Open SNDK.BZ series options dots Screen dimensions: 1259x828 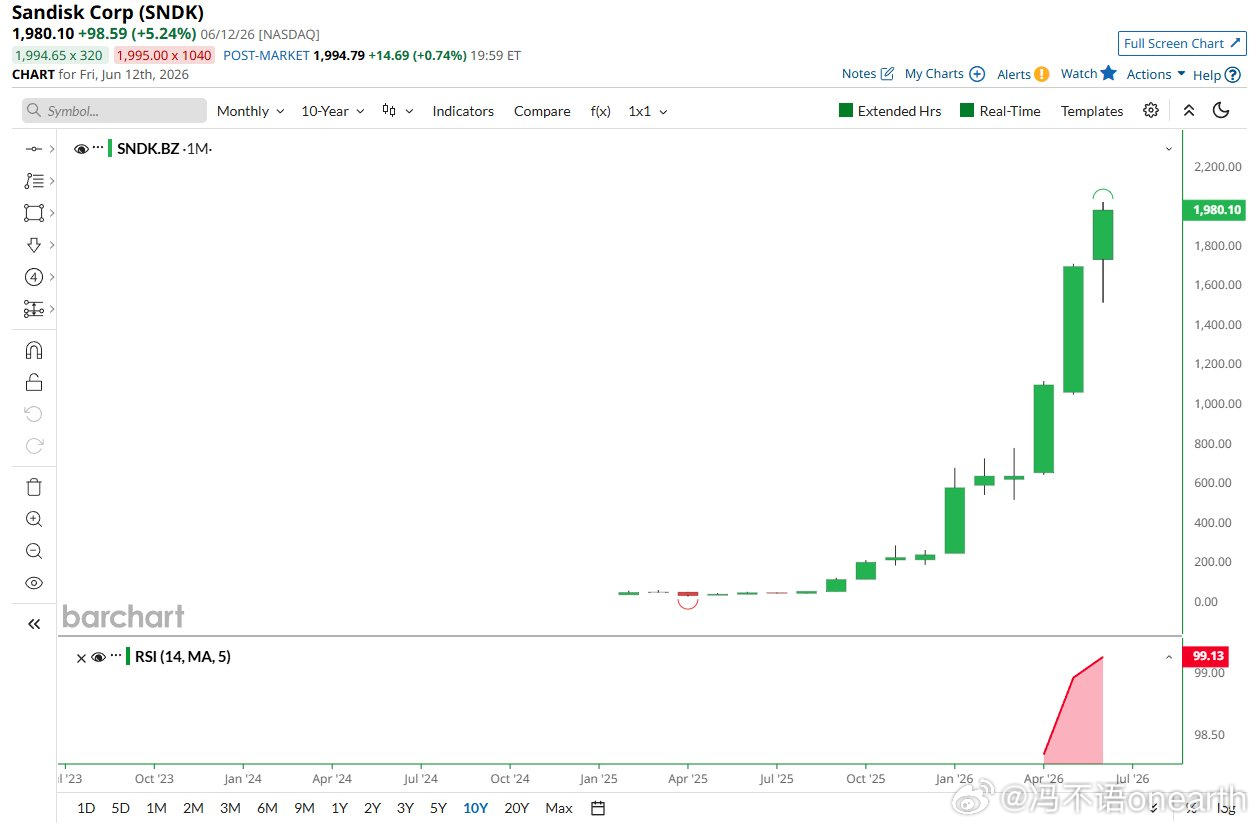98,148
